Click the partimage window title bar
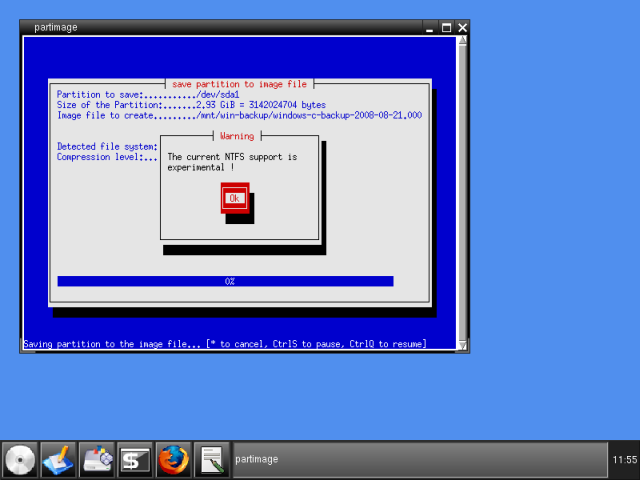 (x=220, y=27)
